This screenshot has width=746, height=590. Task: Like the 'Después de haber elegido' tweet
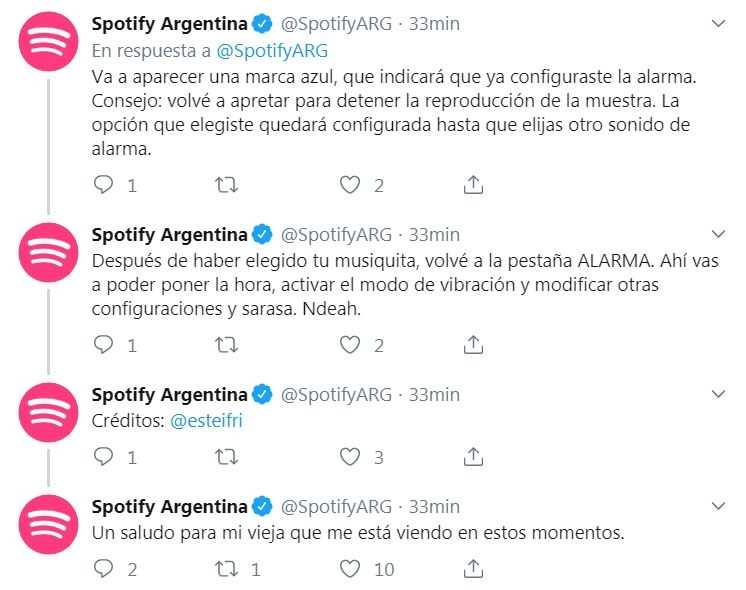[x=349, y=345]
